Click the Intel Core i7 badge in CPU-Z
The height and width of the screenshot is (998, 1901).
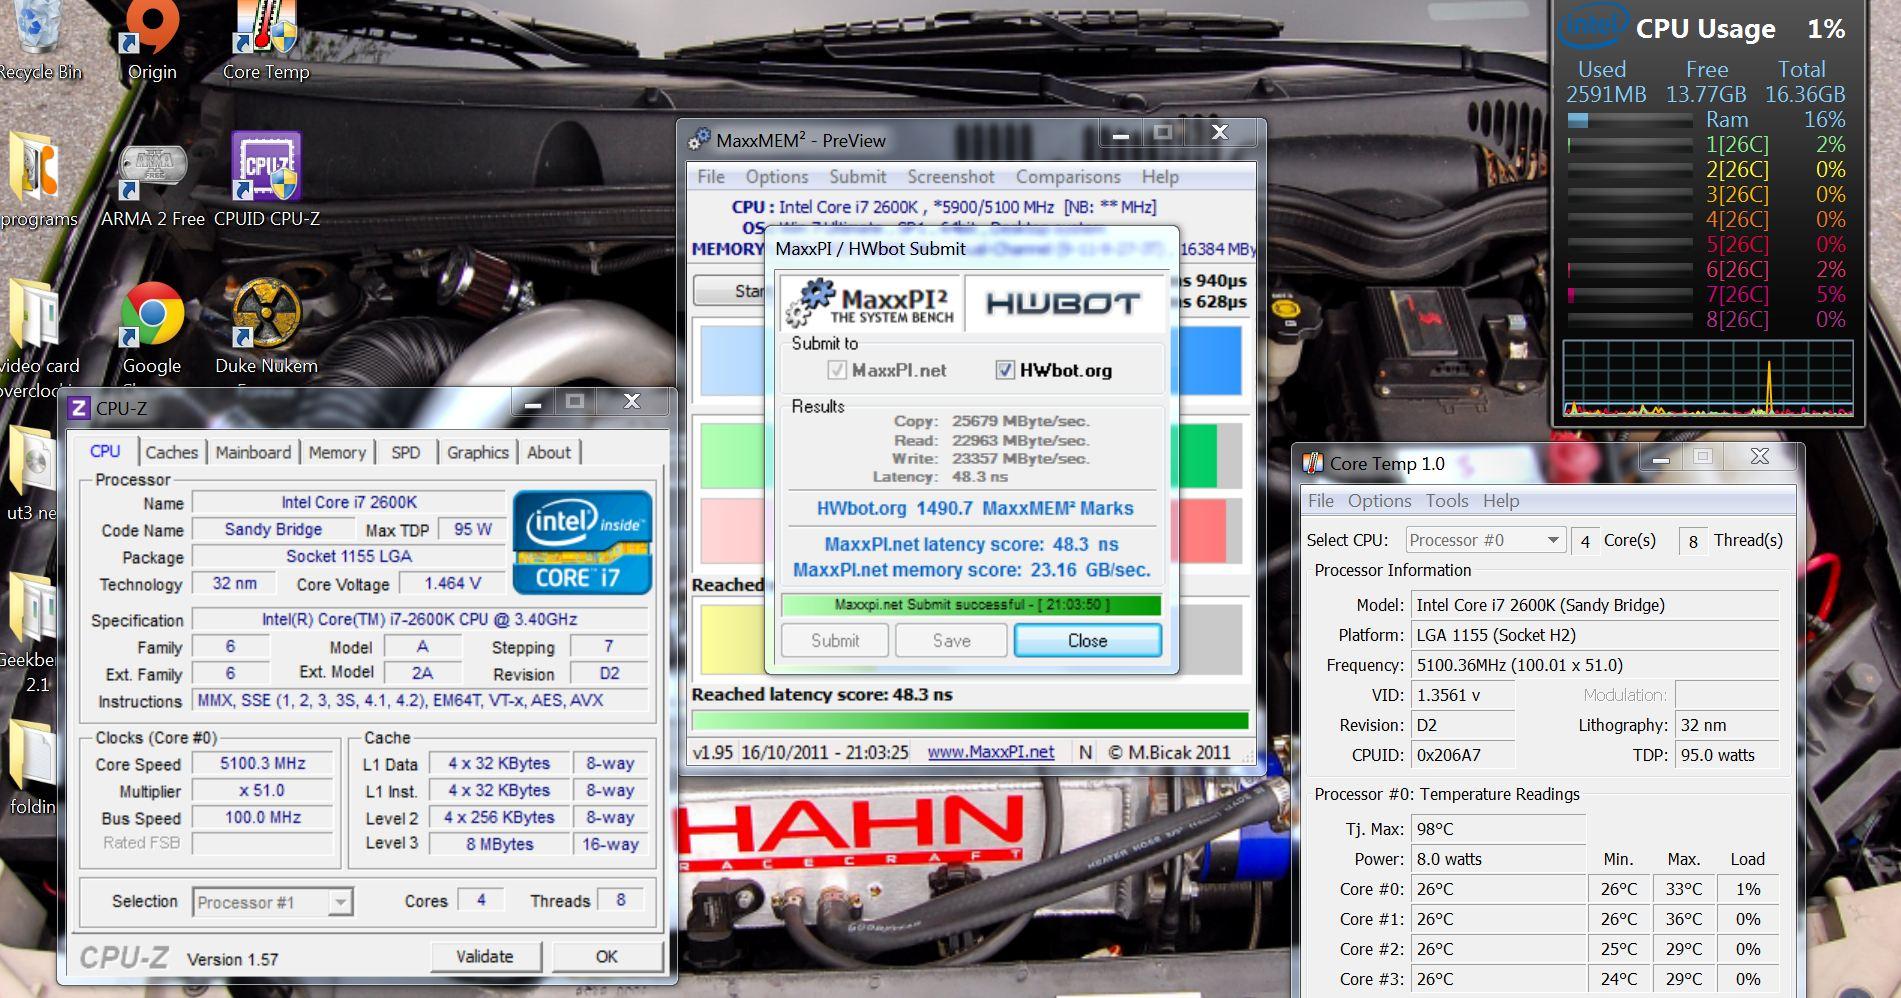[582, 543]
